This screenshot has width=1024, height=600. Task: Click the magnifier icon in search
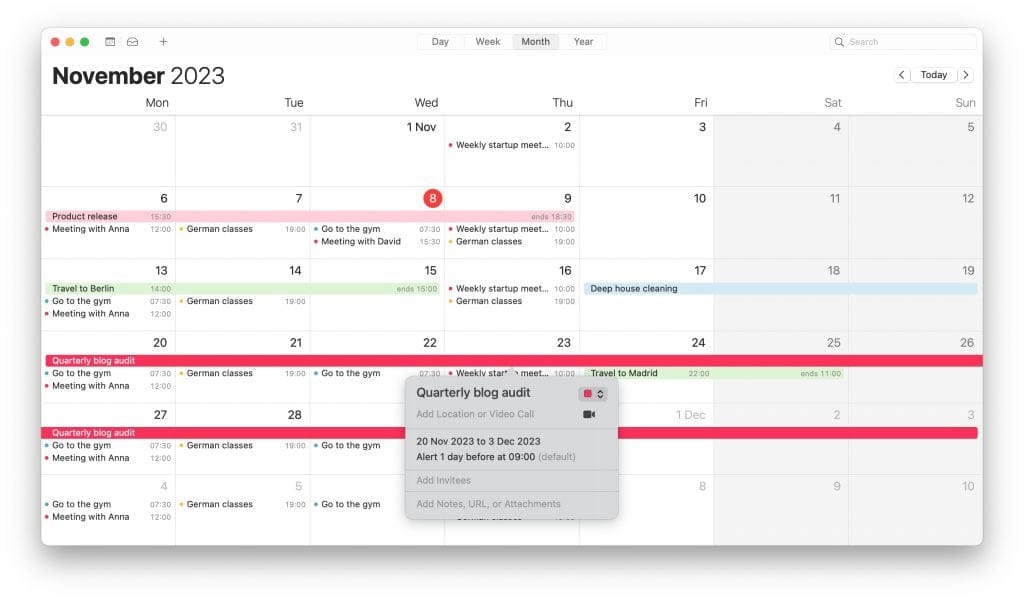pos(840,42)
